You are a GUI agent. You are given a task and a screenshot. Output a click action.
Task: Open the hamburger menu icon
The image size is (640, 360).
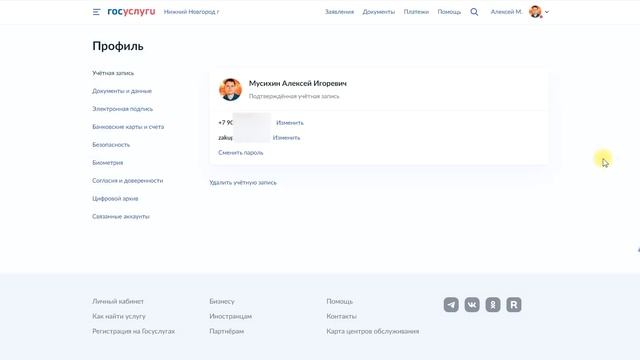96,12
